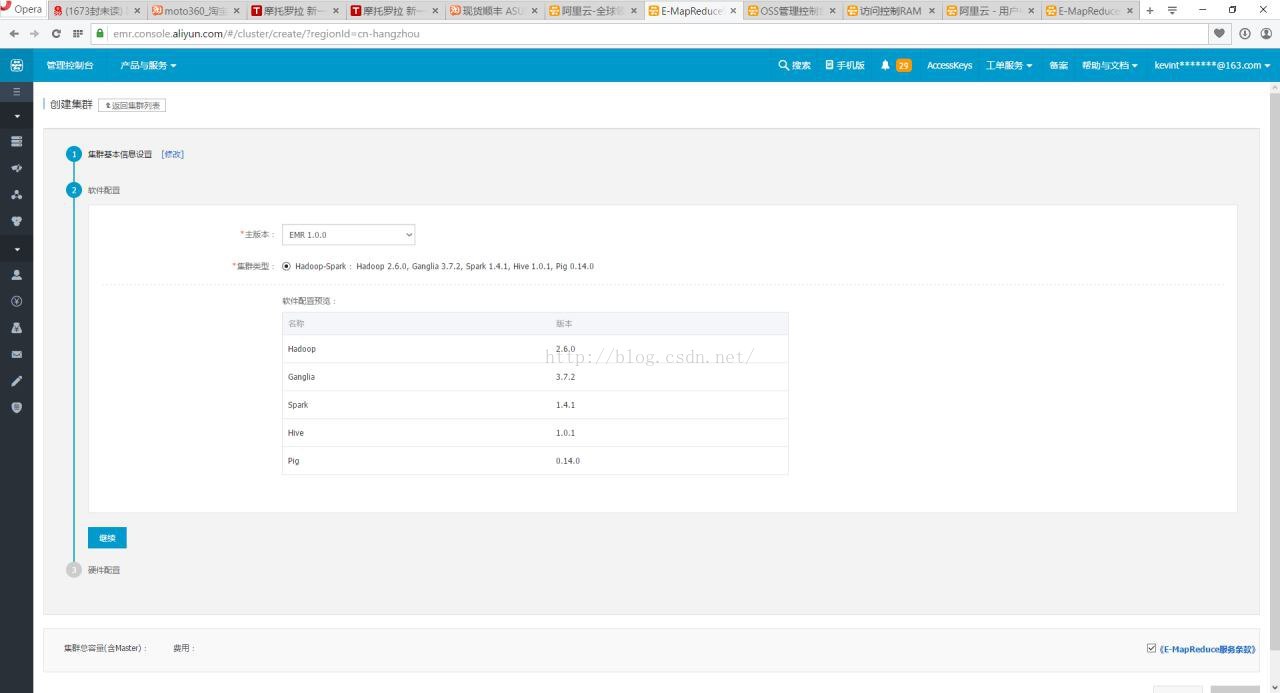This screenshot has width=1280, height=693.
Task: Open the speed dial grid icon
Action: tap(77, 33)
